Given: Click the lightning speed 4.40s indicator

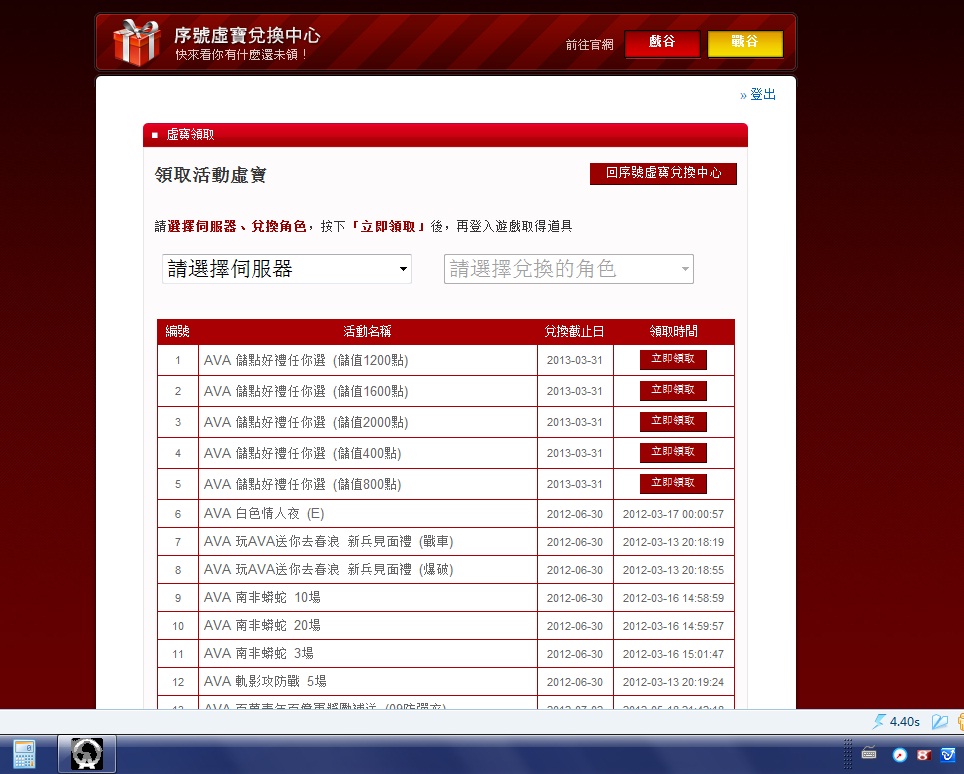Looking at the screenshot, I should 896,721.
